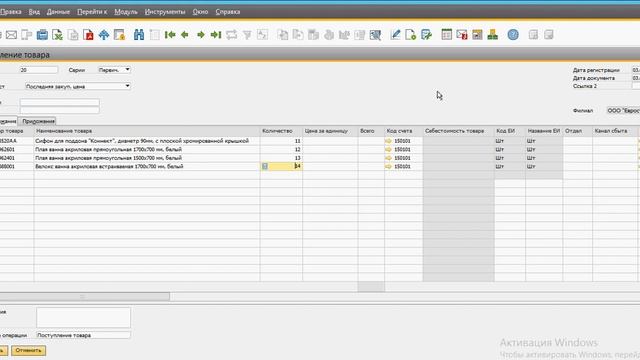Click the blue Send Fax toolbar icon
The height and width of the screenshot is (360, 640).
(x=42, y=35)
